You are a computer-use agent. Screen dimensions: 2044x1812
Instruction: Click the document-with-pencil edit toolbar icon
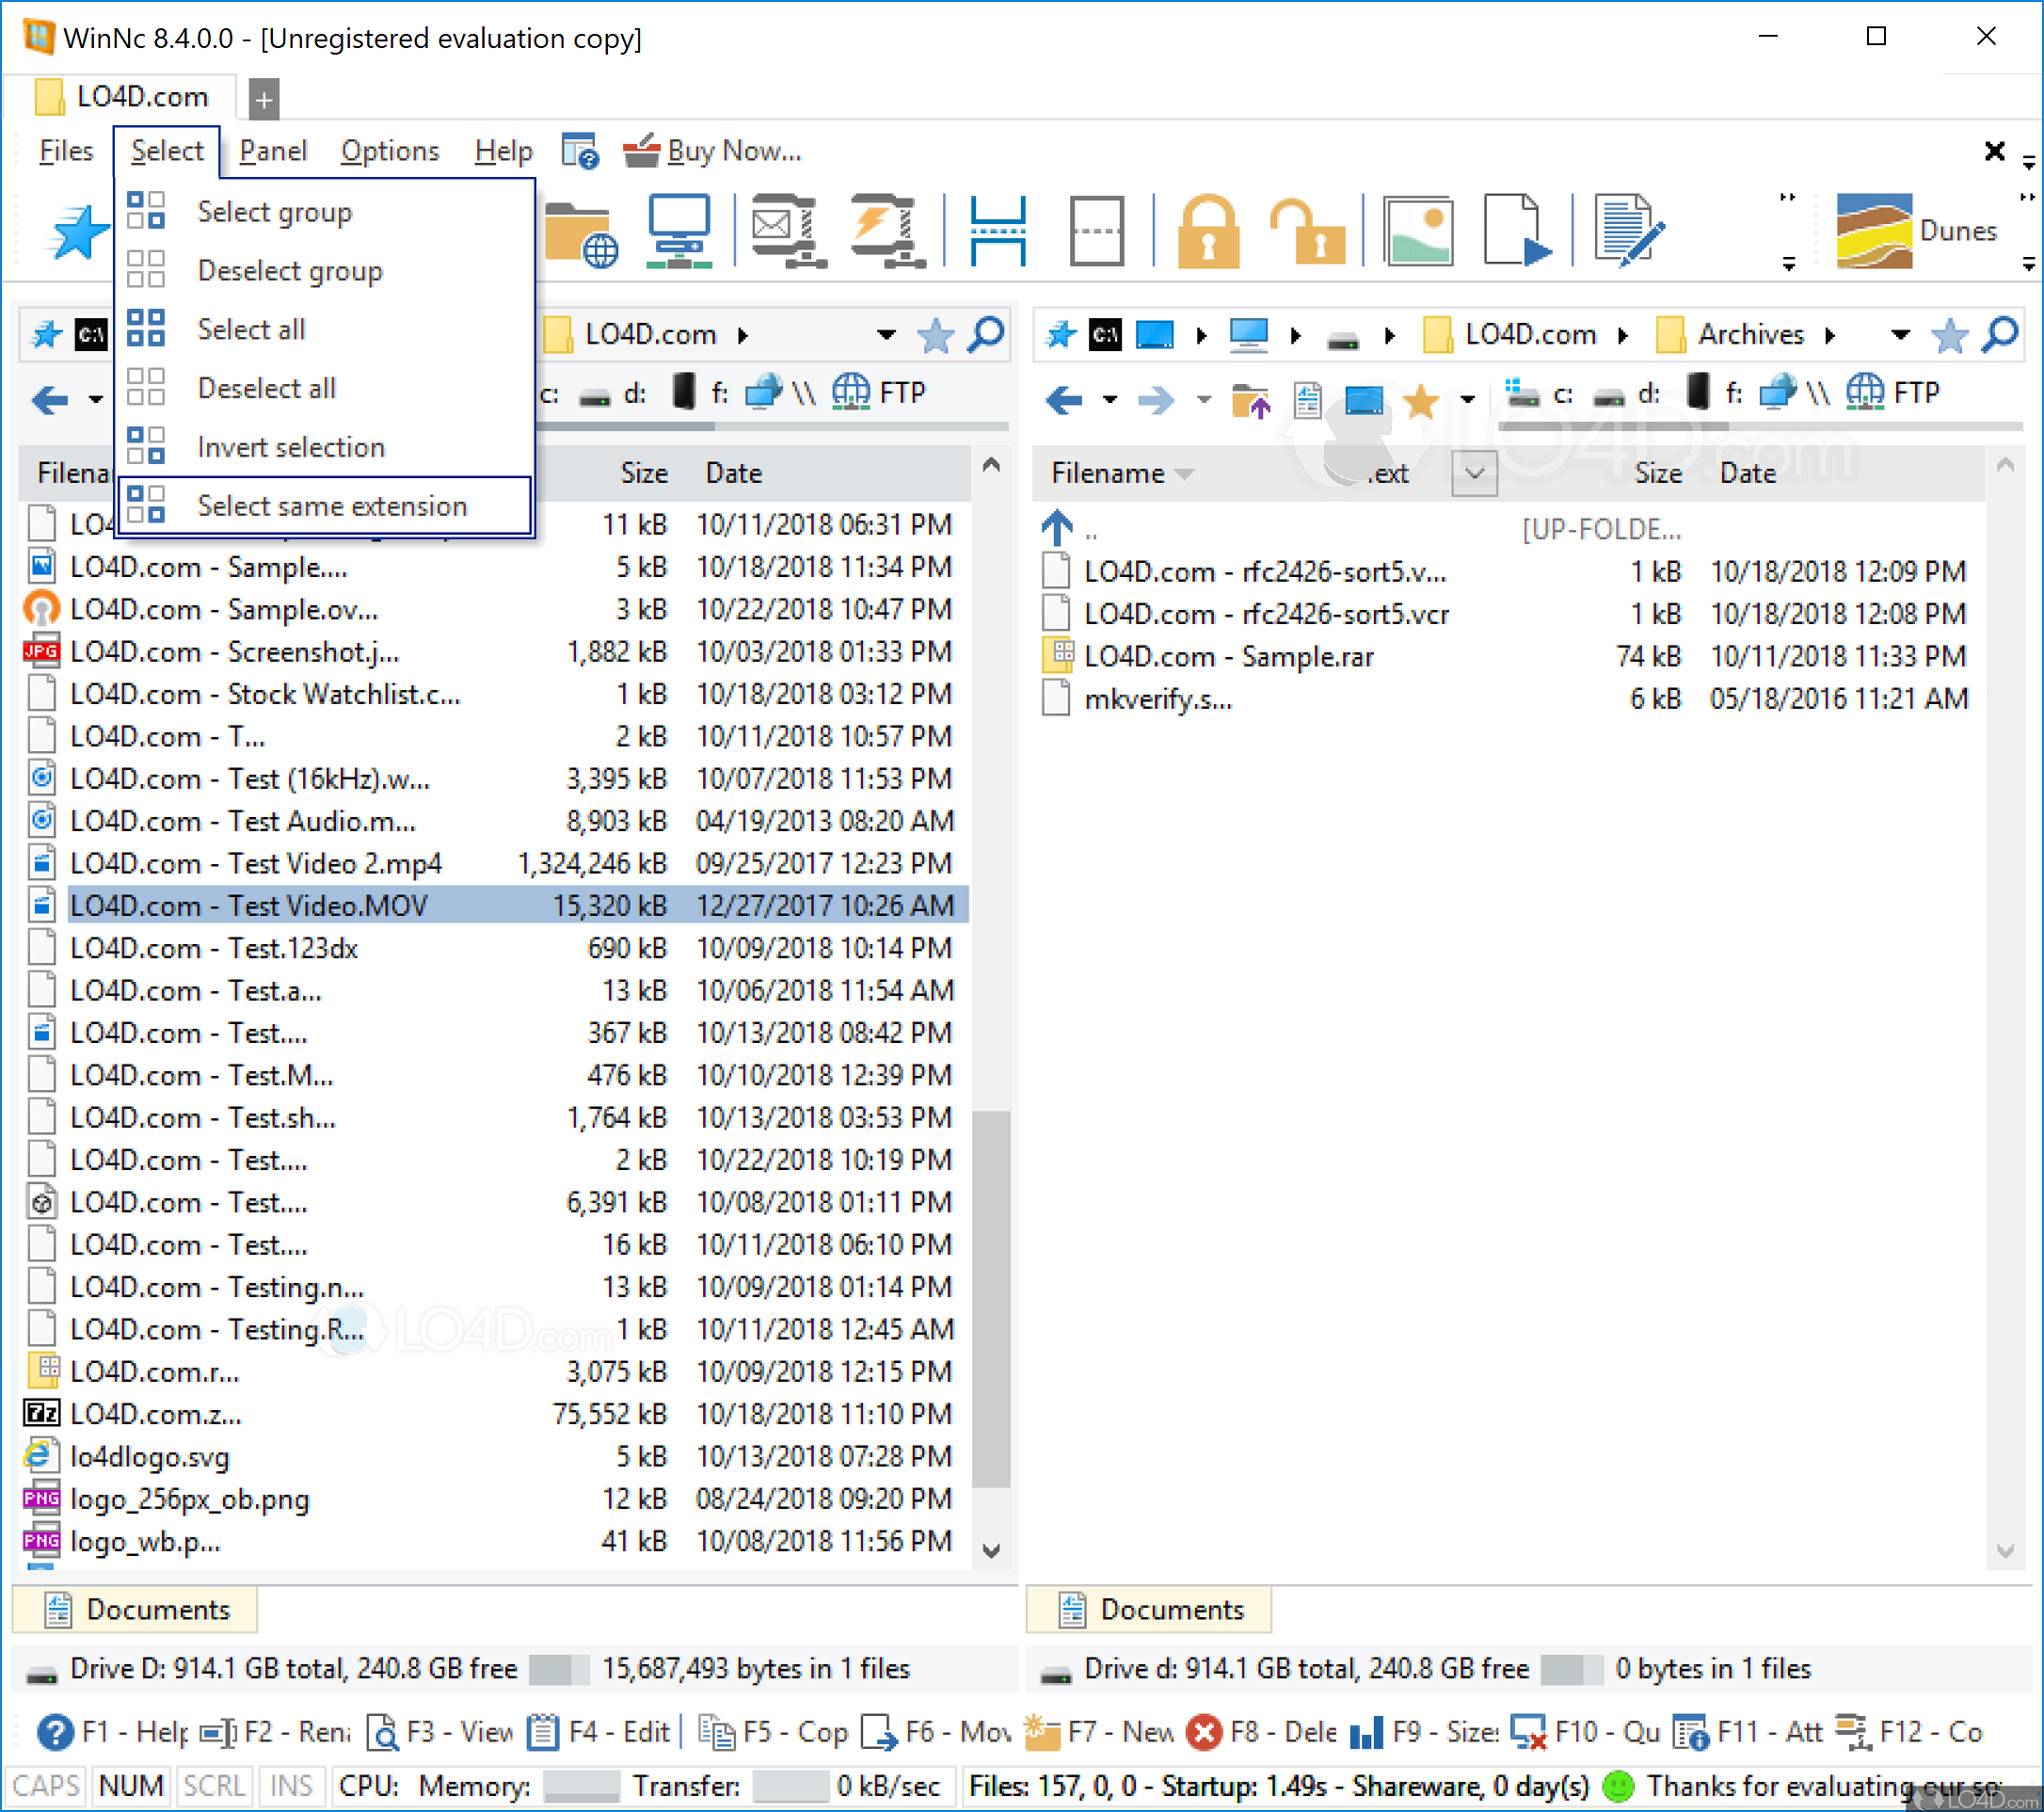1629,232
